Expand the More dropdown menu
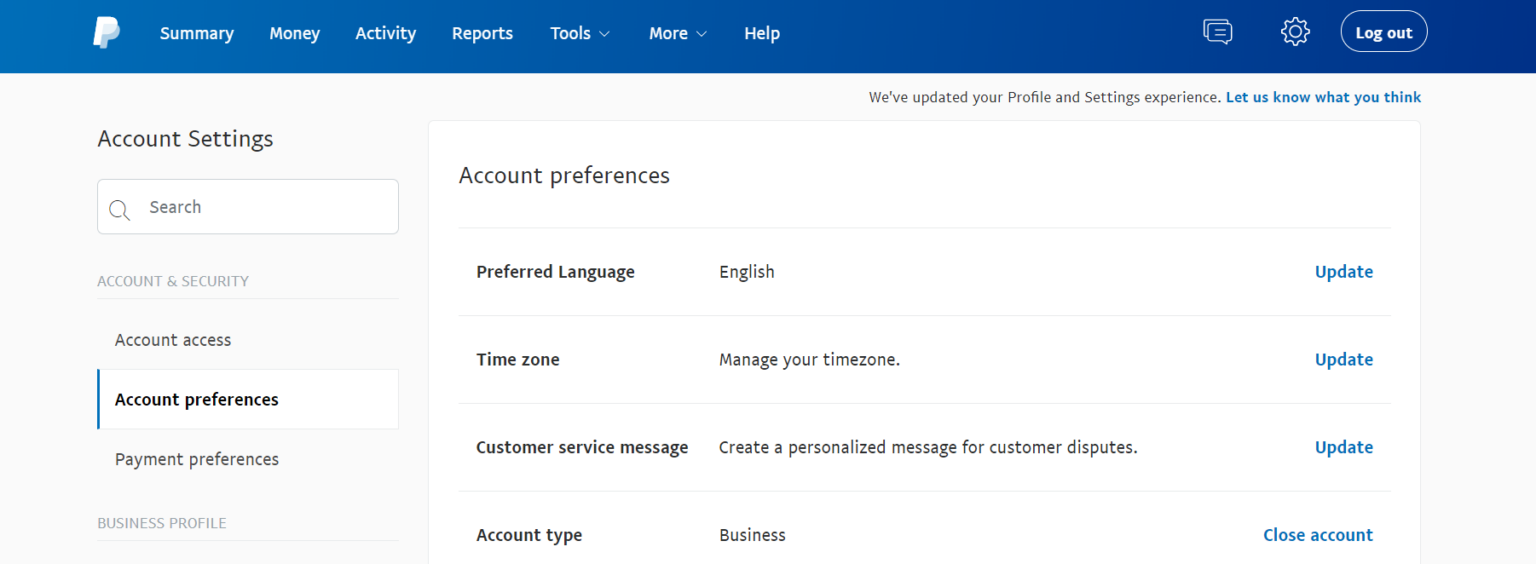This screenshot has width=1536, height=564. pos(677,33)
